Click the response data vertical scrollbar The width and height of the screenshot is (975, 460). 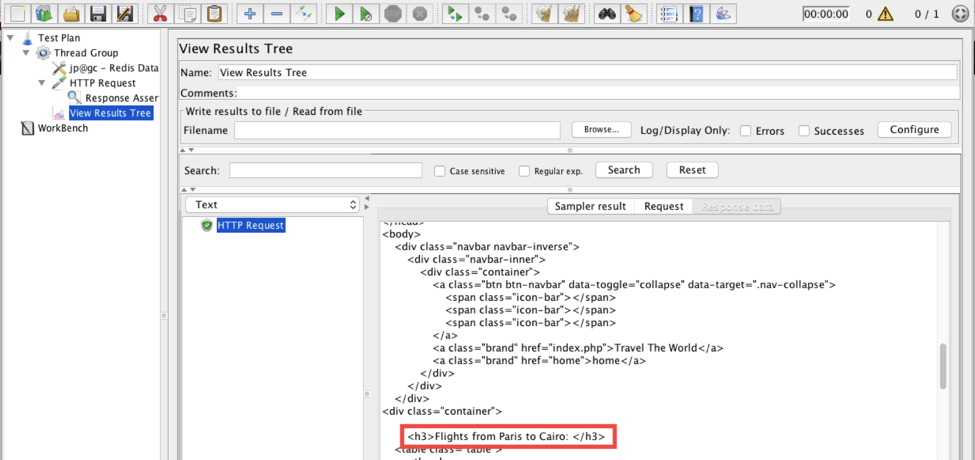(x=944, y=366)
